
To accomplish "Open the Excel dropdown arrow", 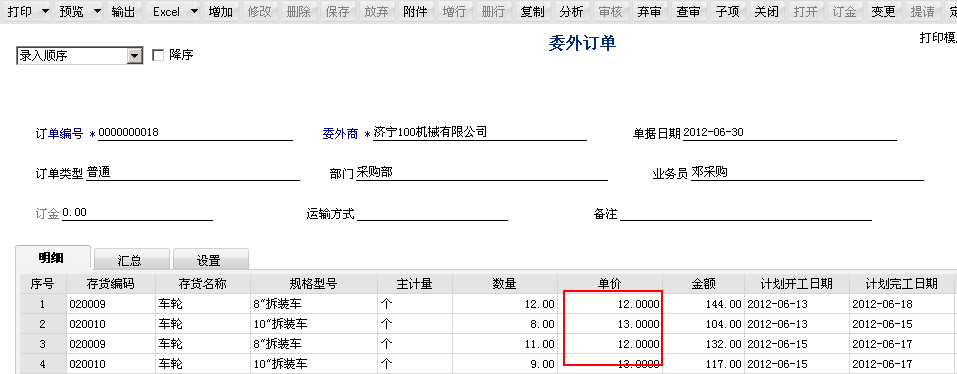I will (194, 12).
